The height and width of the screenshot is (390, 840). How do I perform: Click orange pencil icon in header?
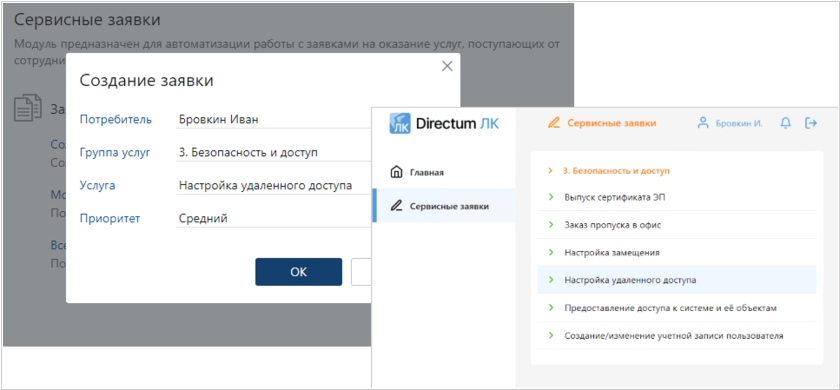point(553,123)
